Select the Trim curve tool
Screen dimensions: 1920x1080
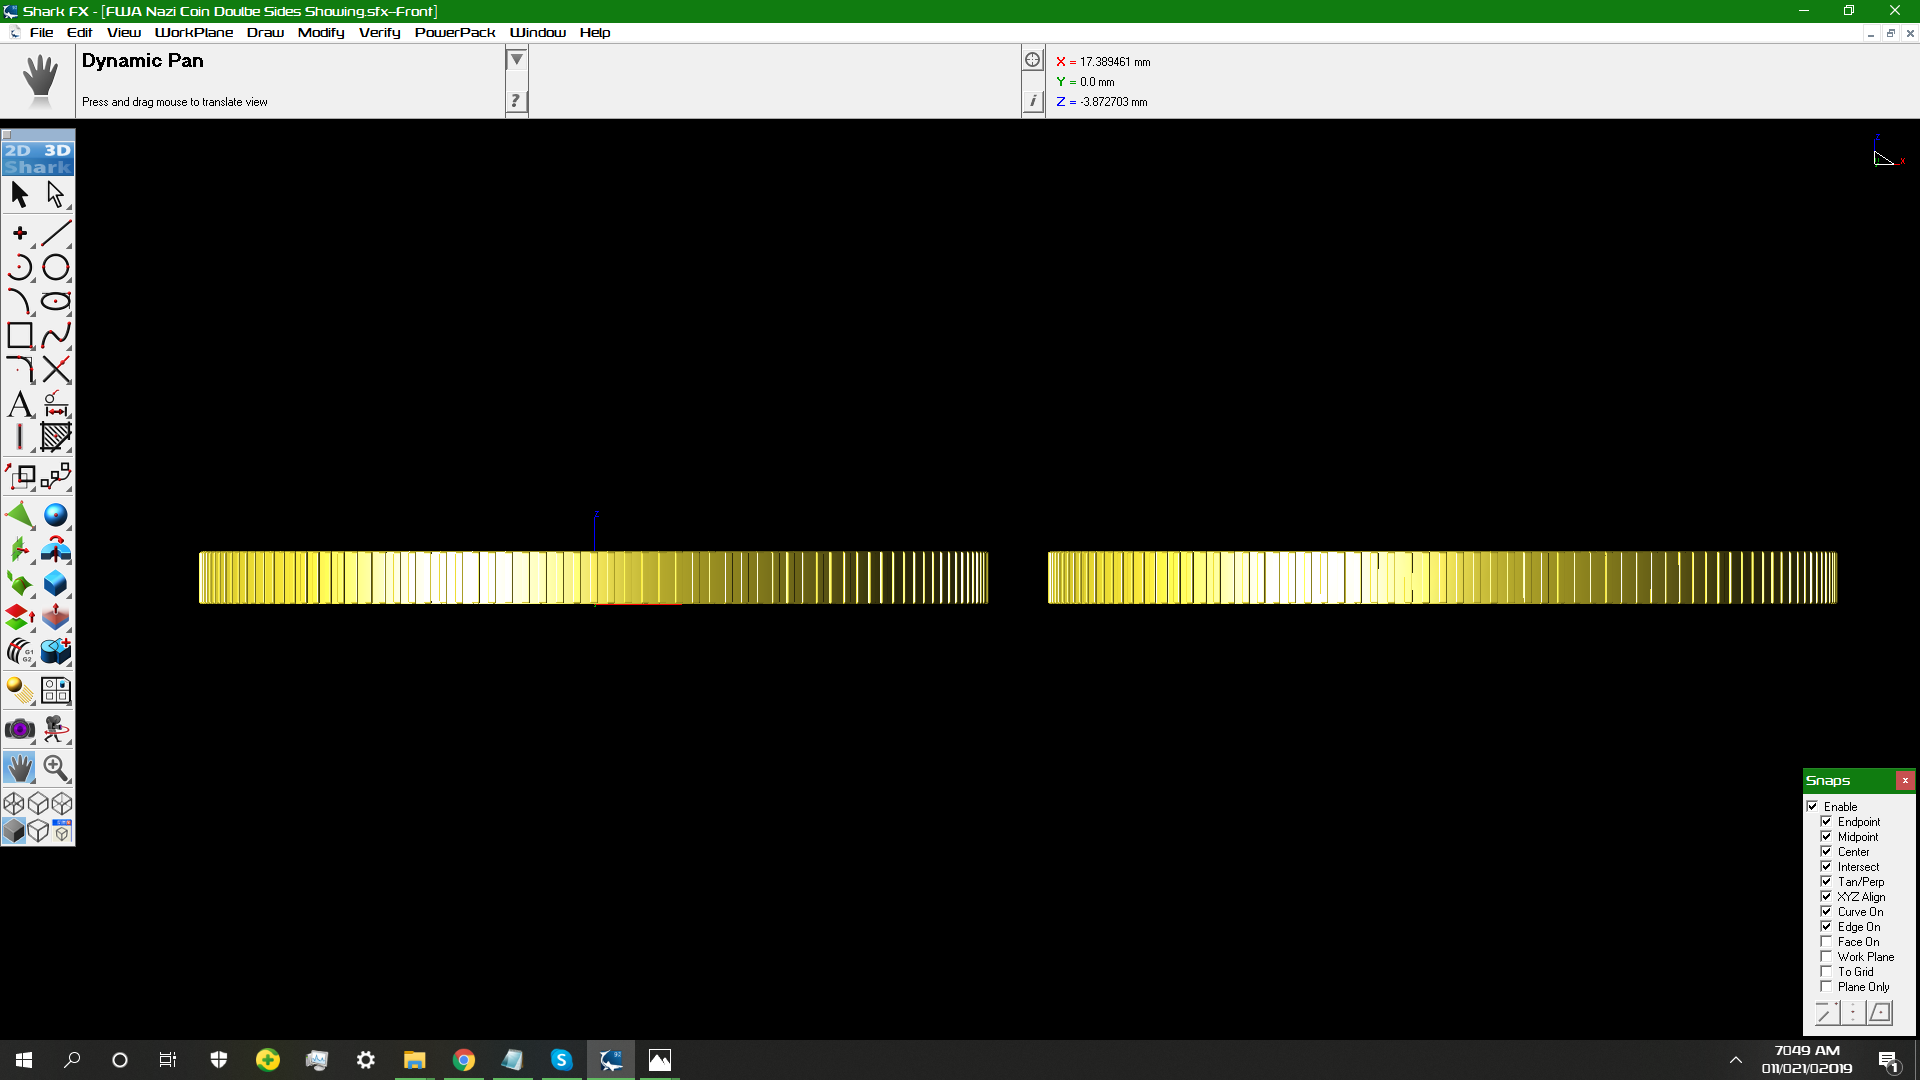click(x=56, y=369)
